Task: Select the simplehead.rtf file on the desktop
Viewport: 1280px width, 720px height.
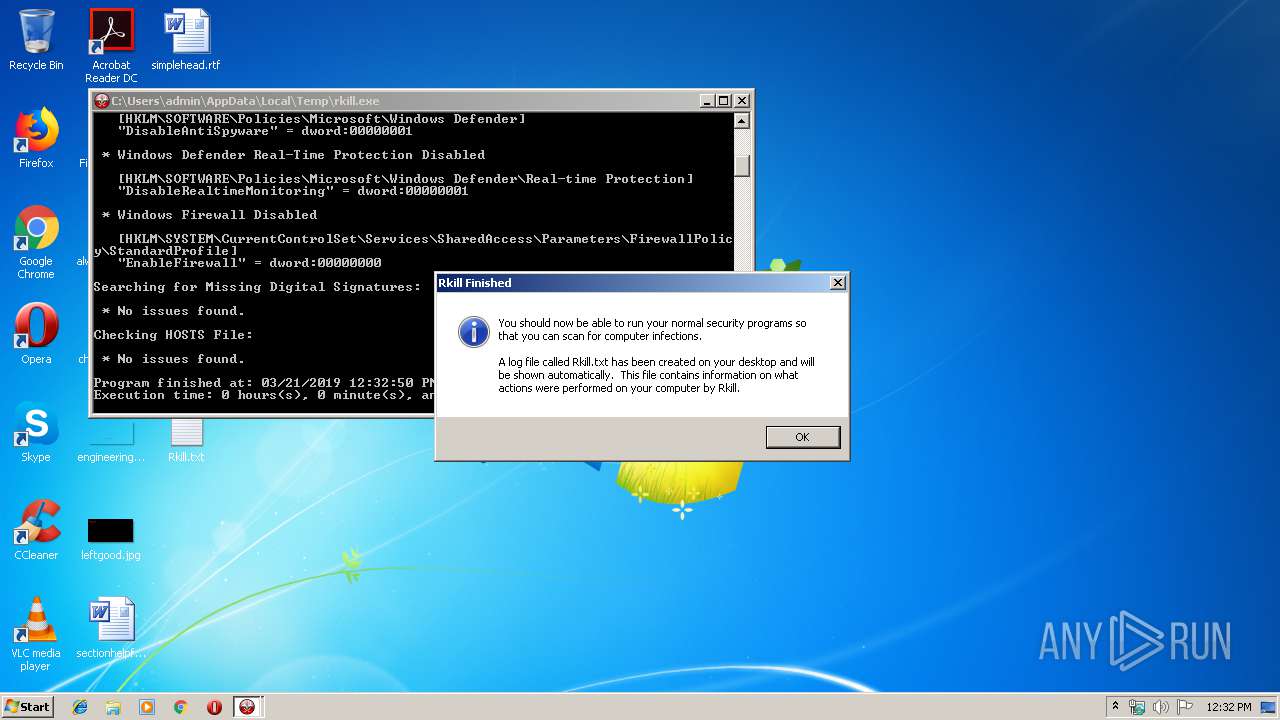Action: [186, 40]
